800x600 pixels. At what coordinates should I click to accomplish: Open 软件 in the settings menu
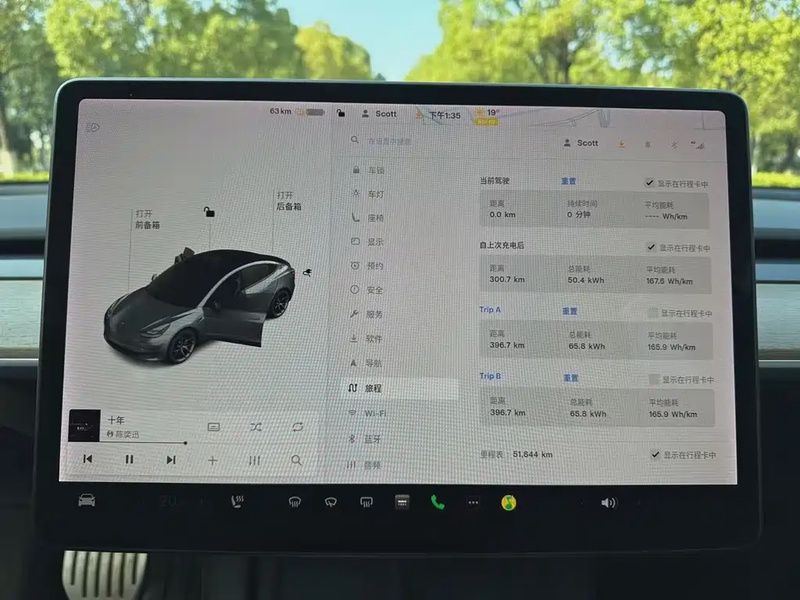(x=374, y=339)
